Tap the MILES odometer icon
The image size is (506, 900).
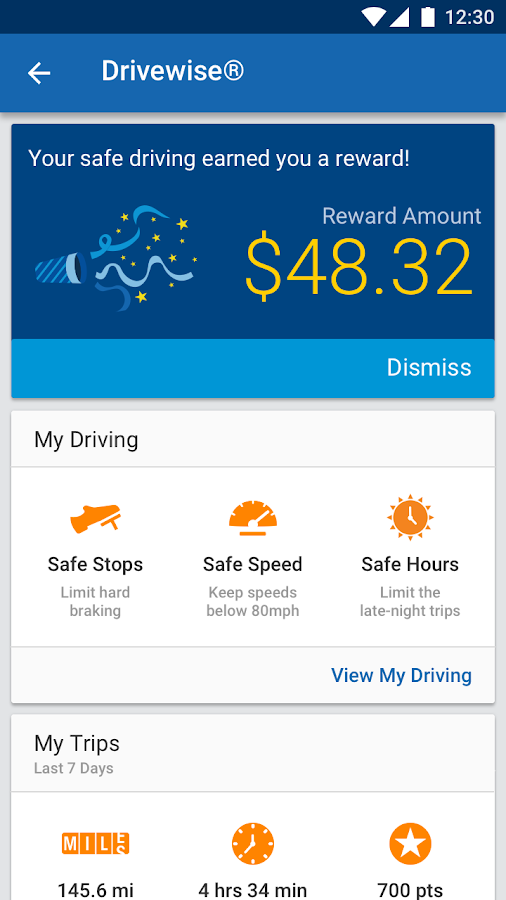95,843
